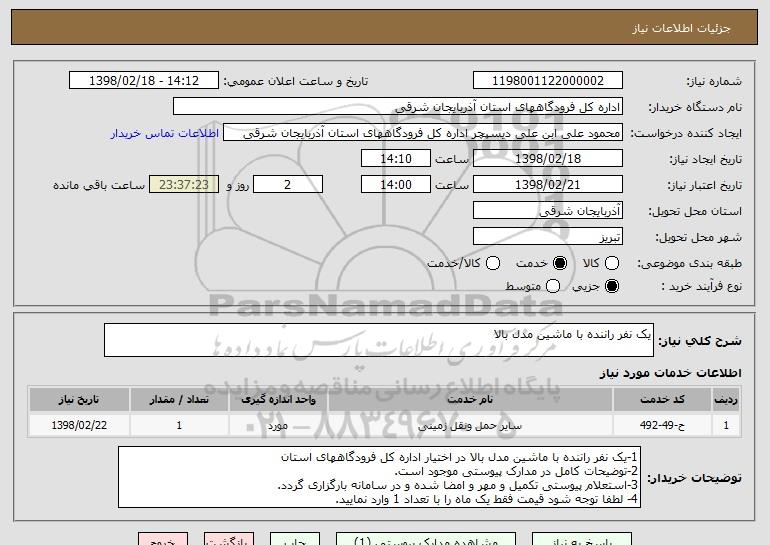770x545 pixels.
Task: Click unit cell مورد
Action: tap(278, 425)
